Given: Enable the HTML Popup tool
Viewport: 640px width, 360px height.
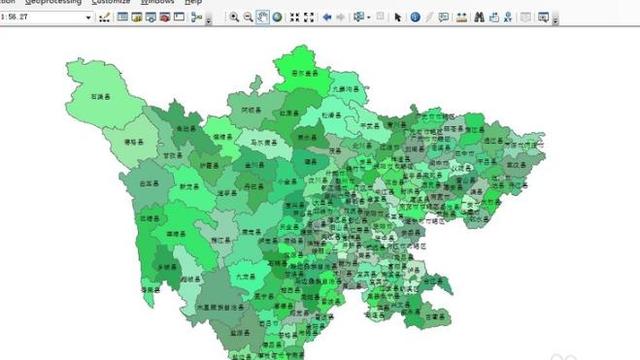Looking at the screenshot, I should (x=443, y=17).
